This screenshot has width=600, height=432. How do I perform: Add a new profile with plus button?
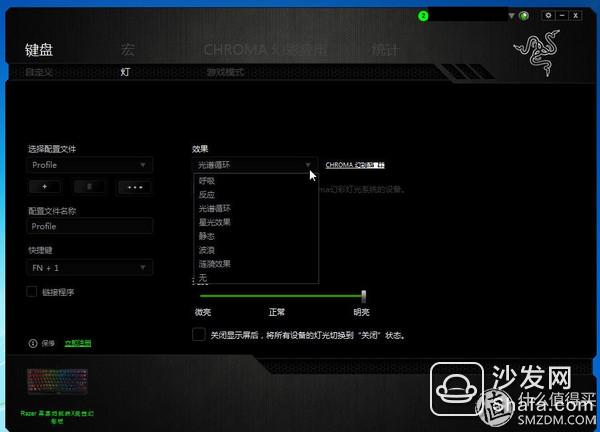pos(45,187)
